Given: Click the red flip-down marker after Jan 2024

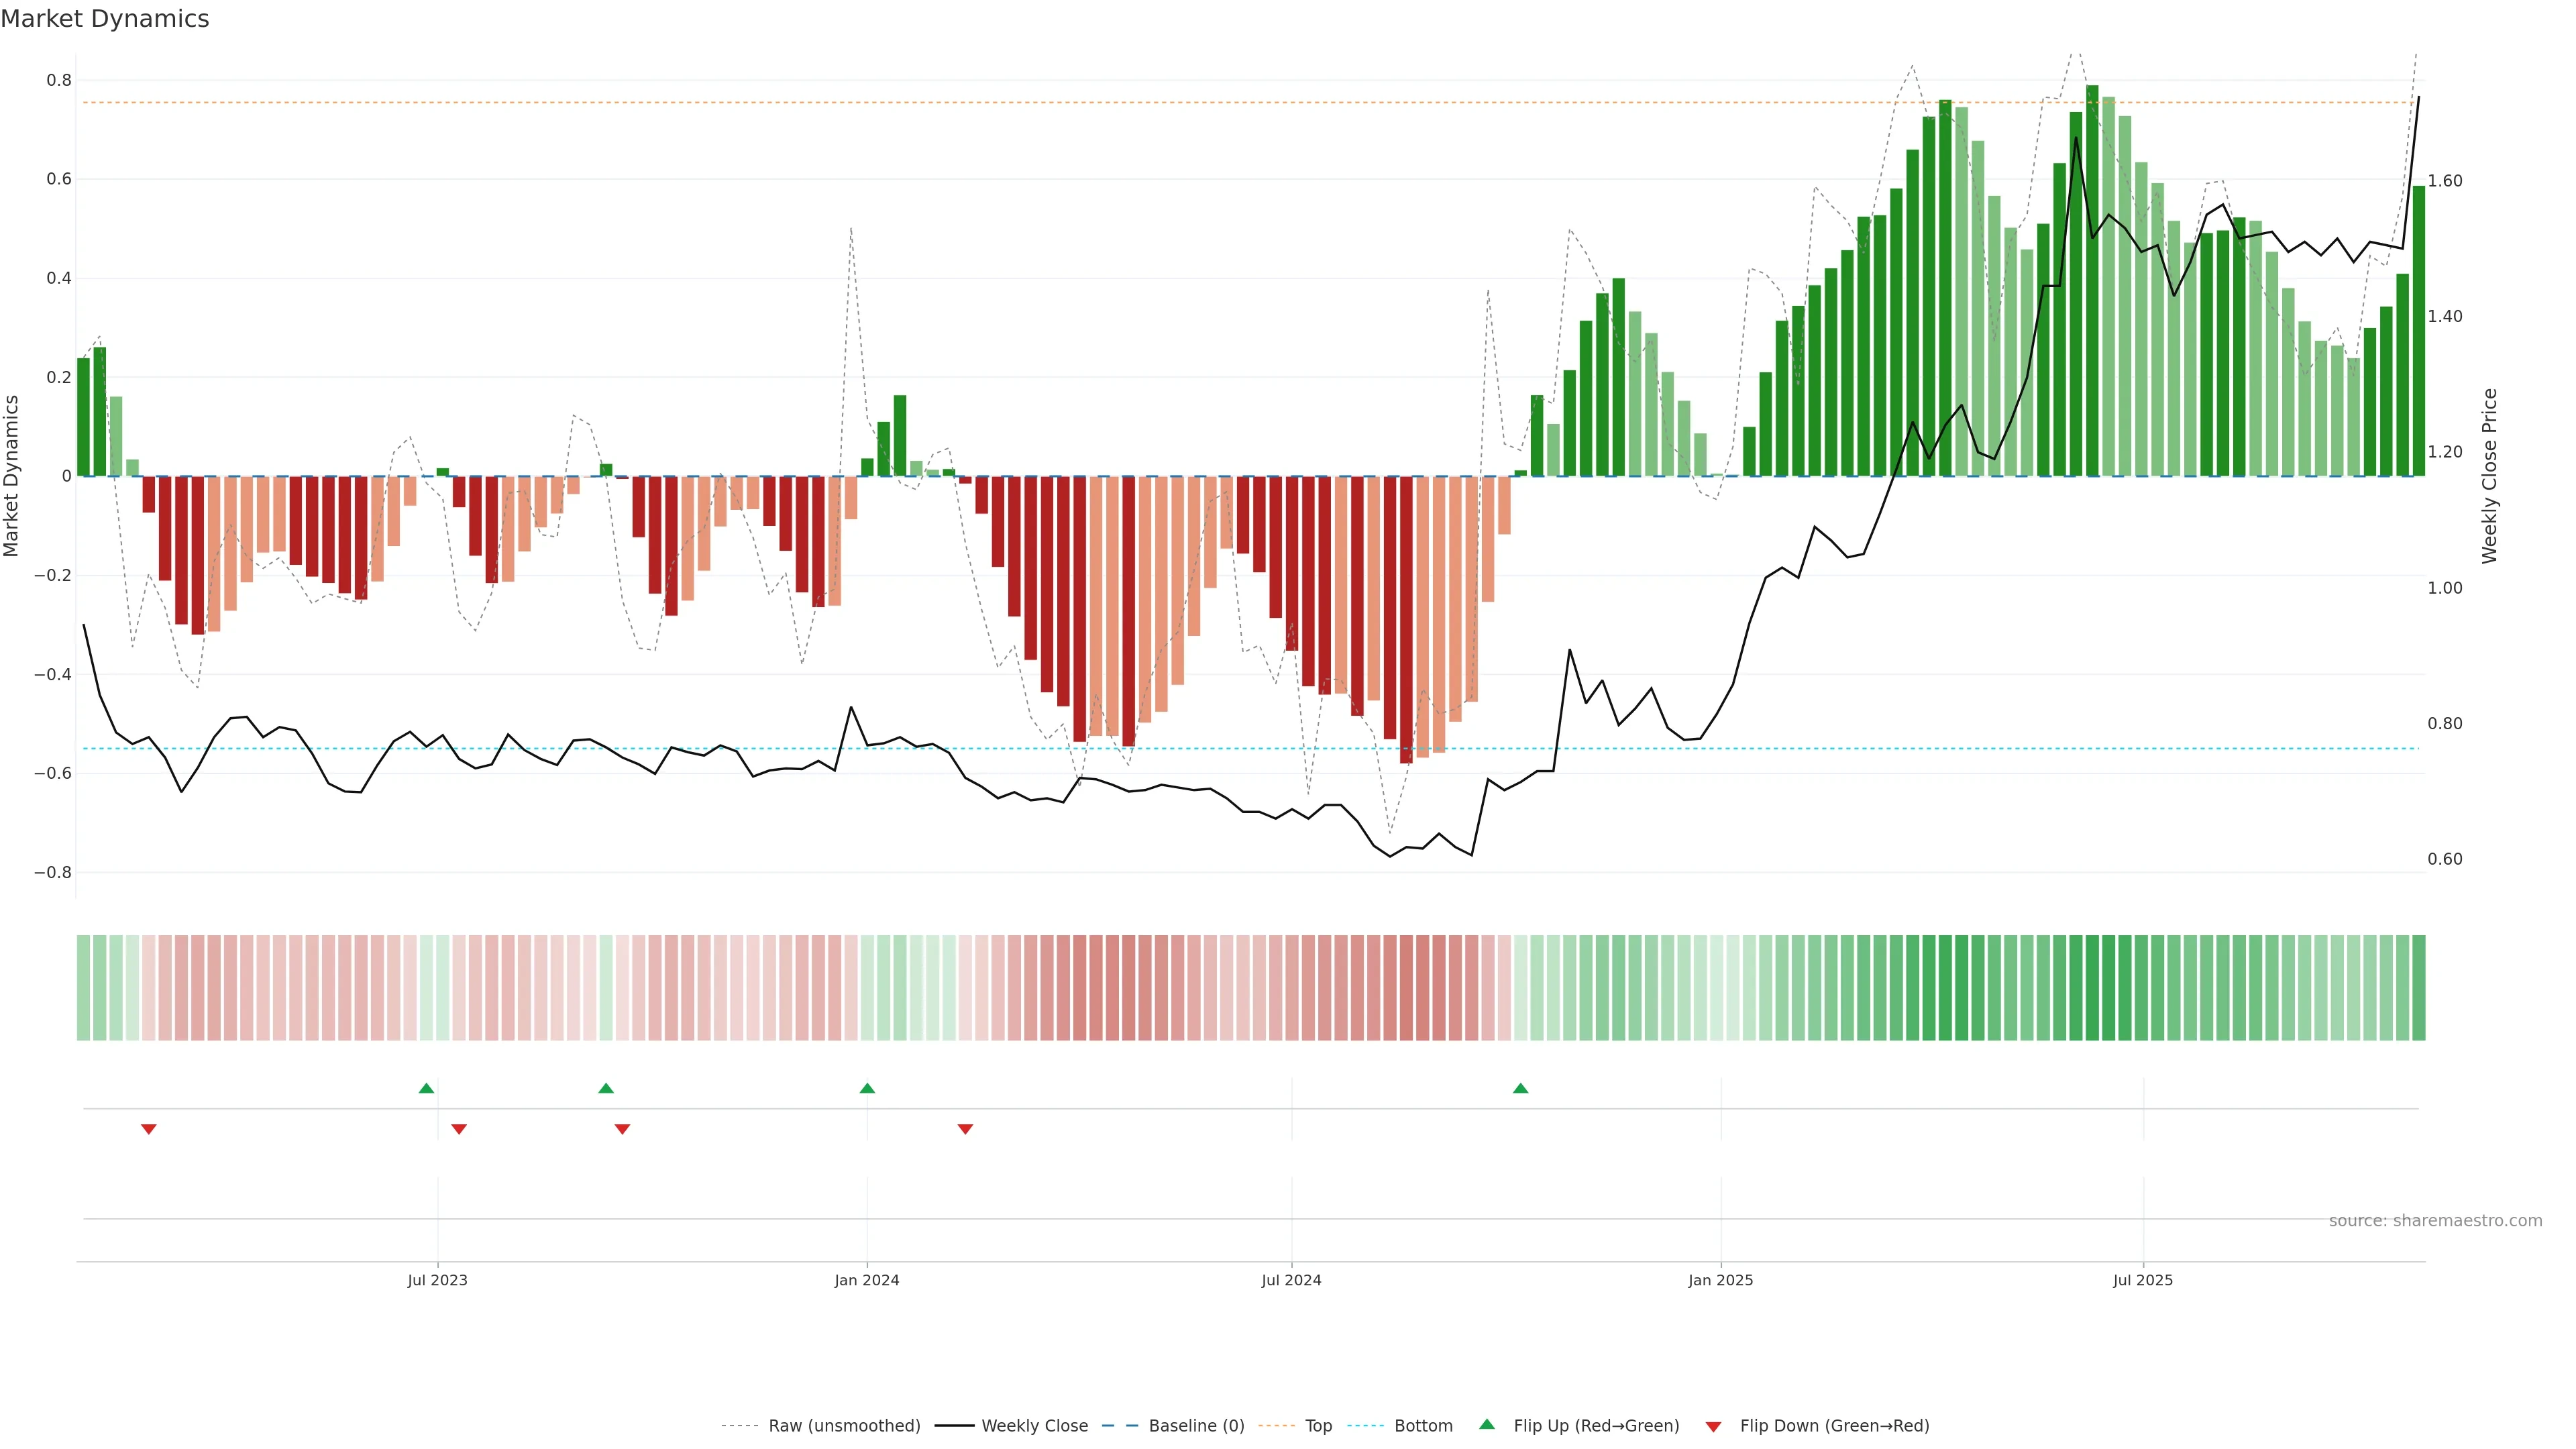Looking at the screenshot, I should pyautogui.click(x=965, y=1129).
